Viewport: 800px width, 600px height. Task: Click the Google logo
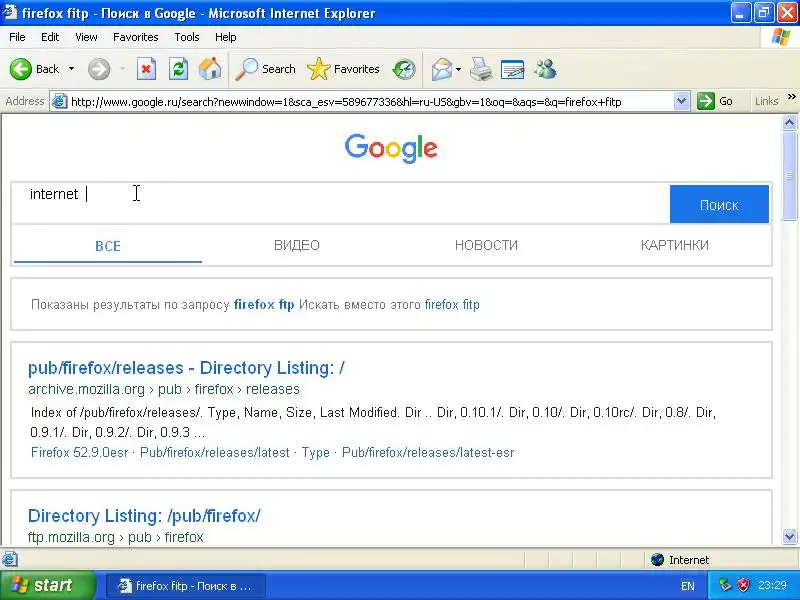point(391,148)
